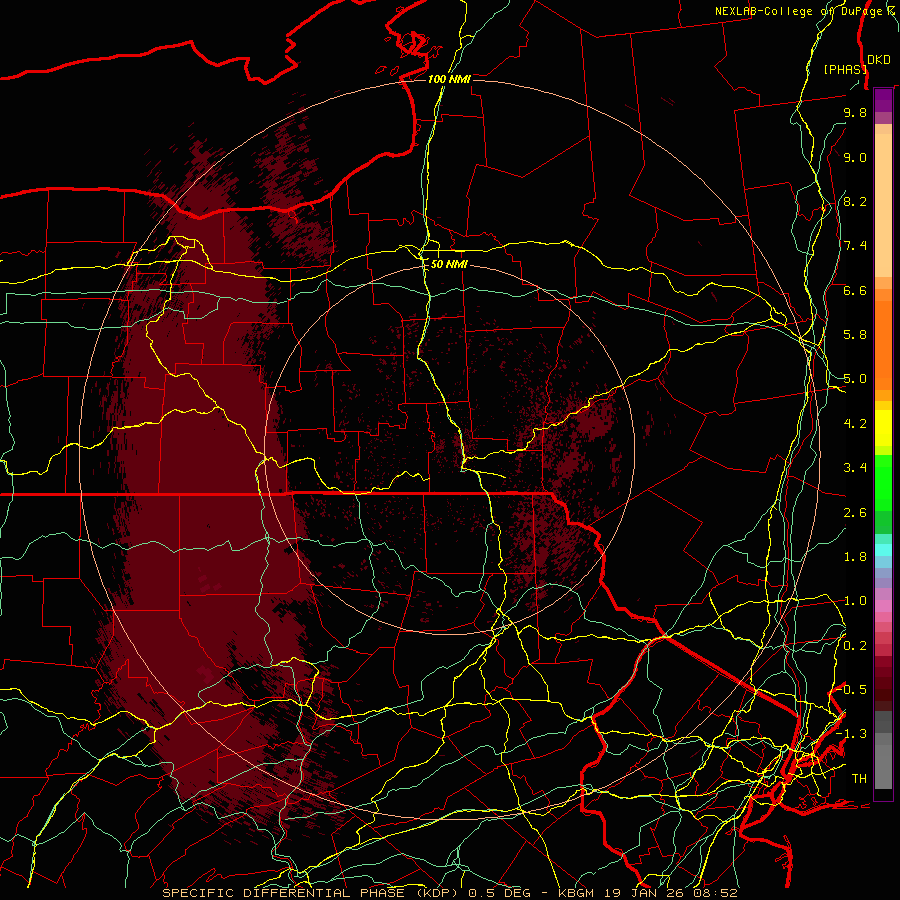Click the 2.6 value on the scale

855,513
